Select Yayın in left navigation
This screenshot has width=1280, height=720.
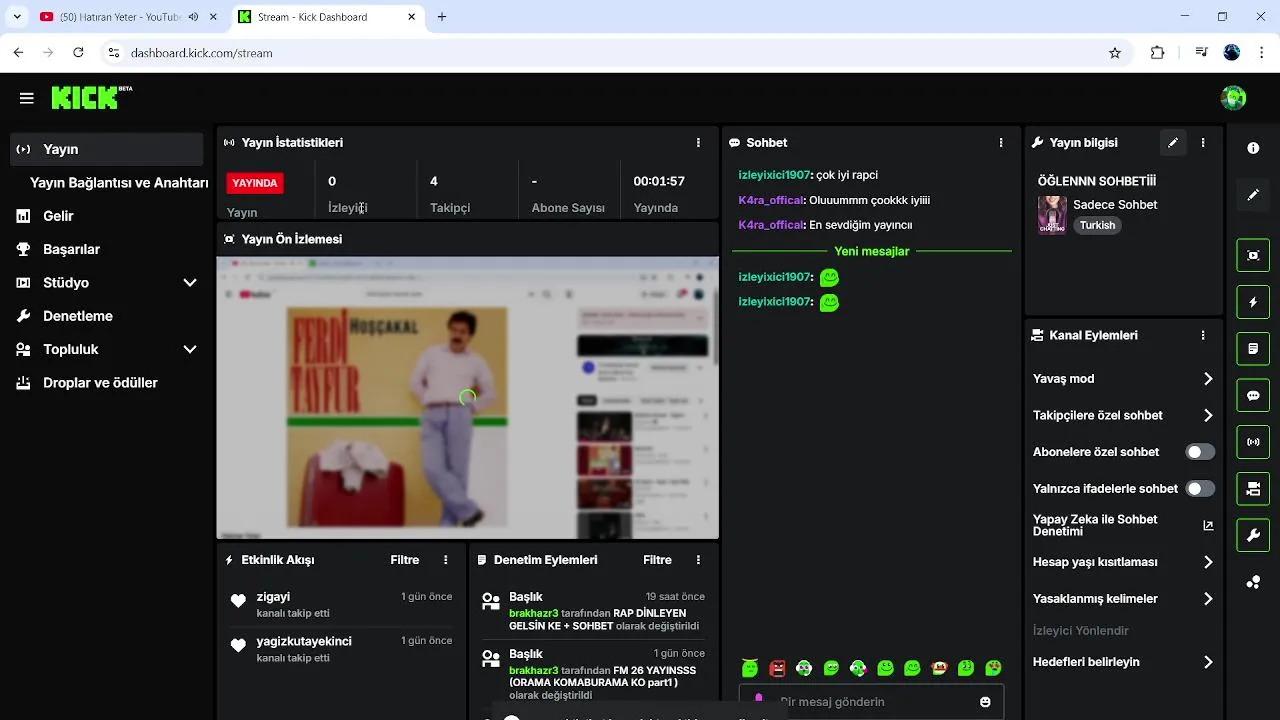point(107,149)
